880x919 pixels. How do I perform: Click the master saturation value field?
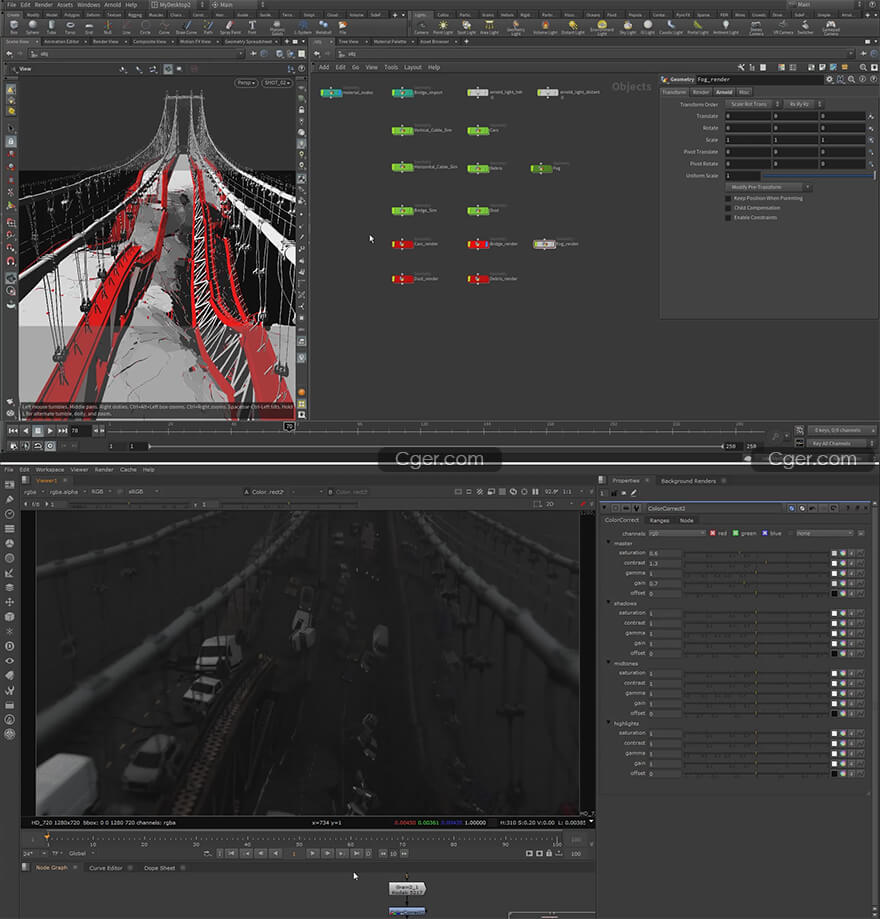(664, 553)
